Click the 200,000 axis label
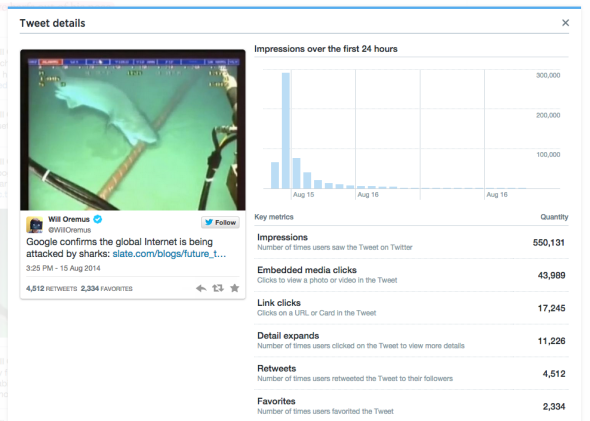The image size is (590, 421). 548,115
